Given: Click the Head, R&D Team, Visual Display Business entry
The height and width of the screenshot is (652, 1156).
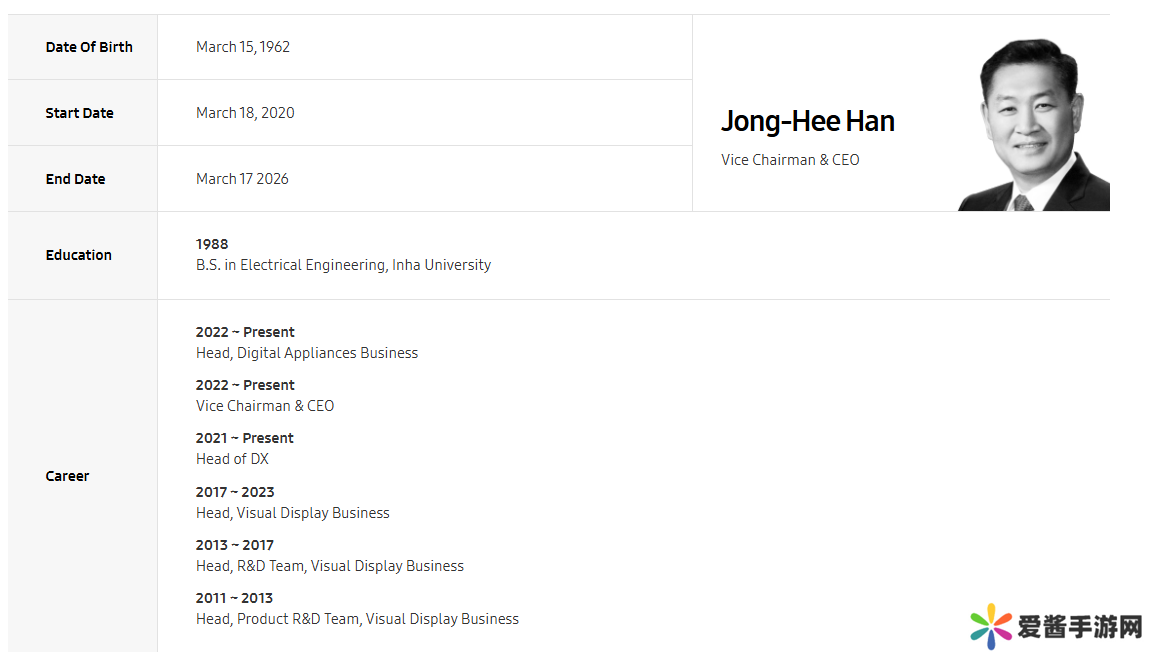Looking at the screenshot, I should coord(330,566).
